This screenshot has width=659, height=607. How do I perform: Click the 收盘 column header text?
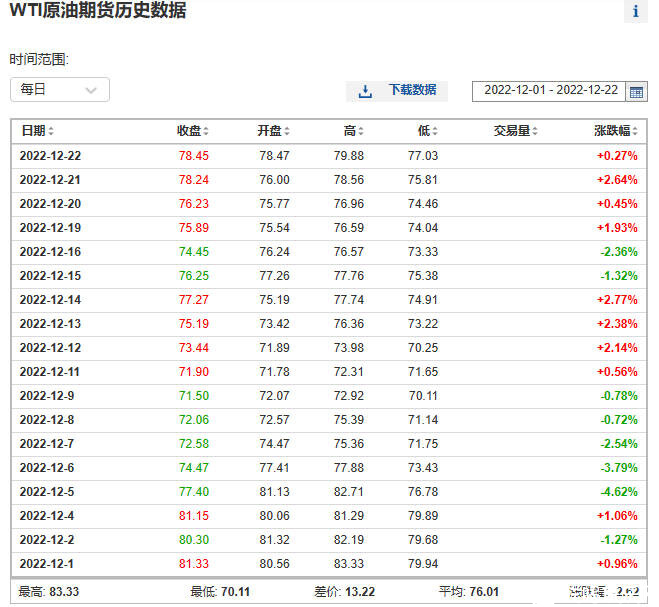tap(189, 131)
